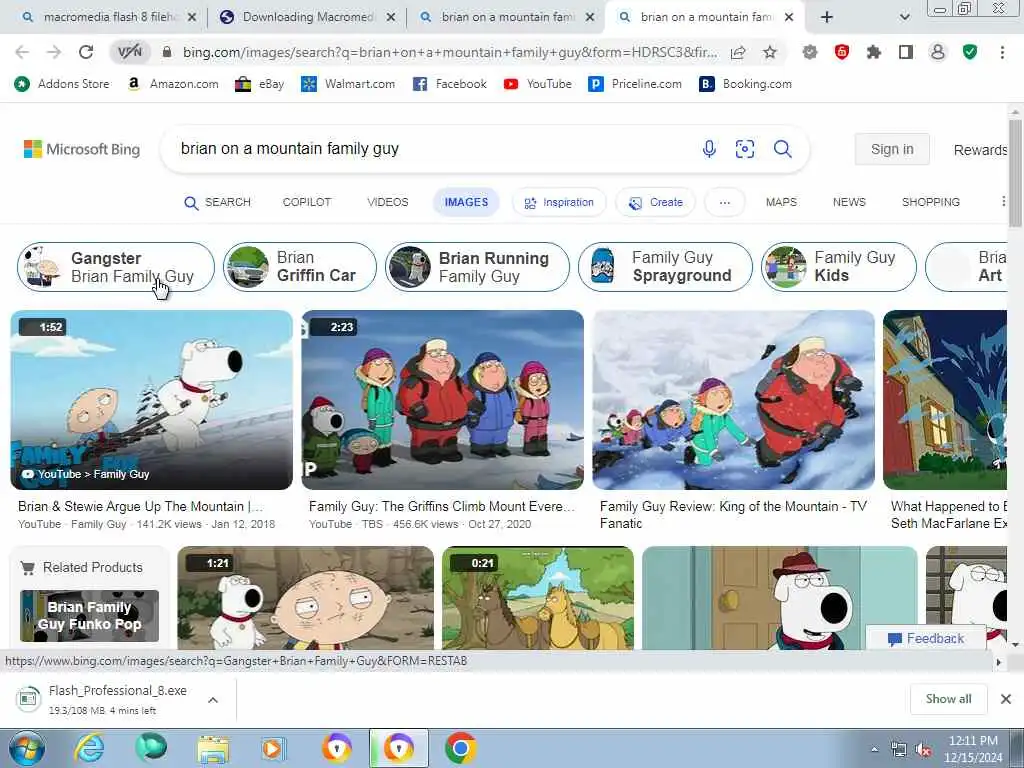
Task: Toggle the browser side panel
Action: click(x=906, y=52)
